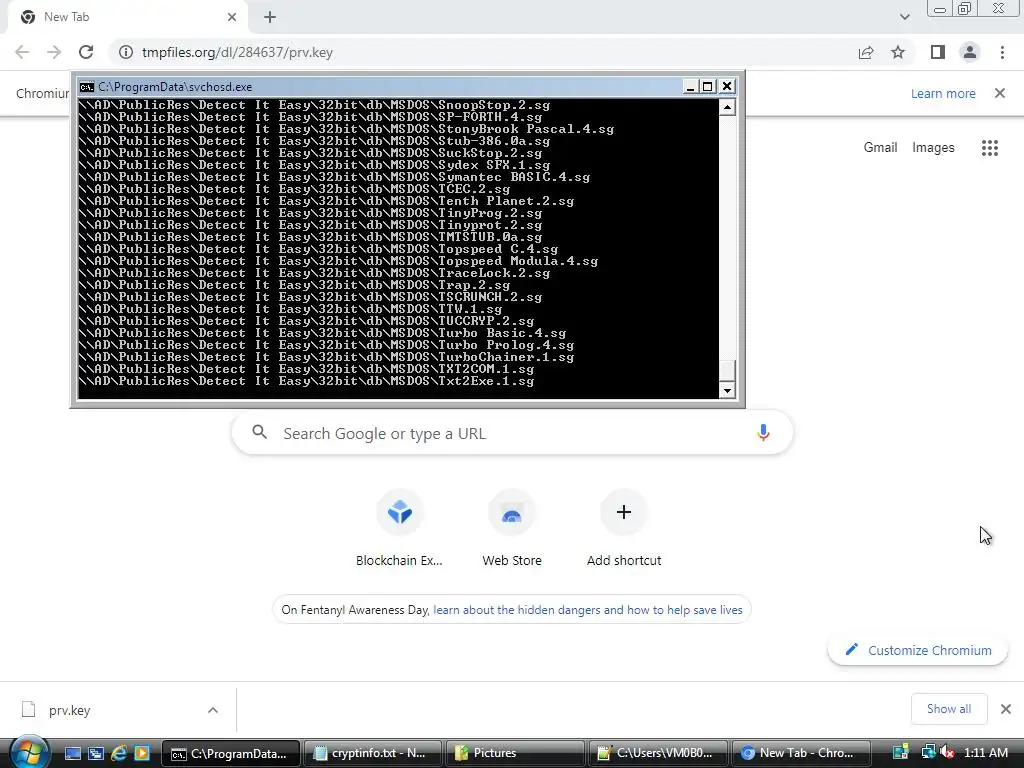The width and height of the screenshot is (1024, 768).
Task: Switch to New Tab - Chromium taskbar button
Action: click(800, 753)
